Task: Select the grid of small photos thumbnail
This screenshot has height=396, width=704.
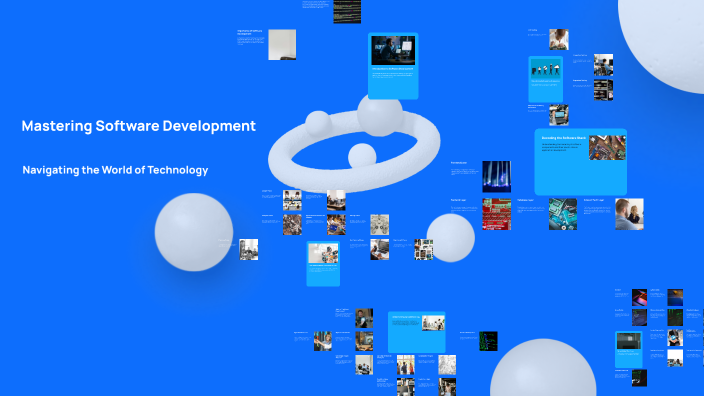Action: pyautogui.click(x=423, y=250)
